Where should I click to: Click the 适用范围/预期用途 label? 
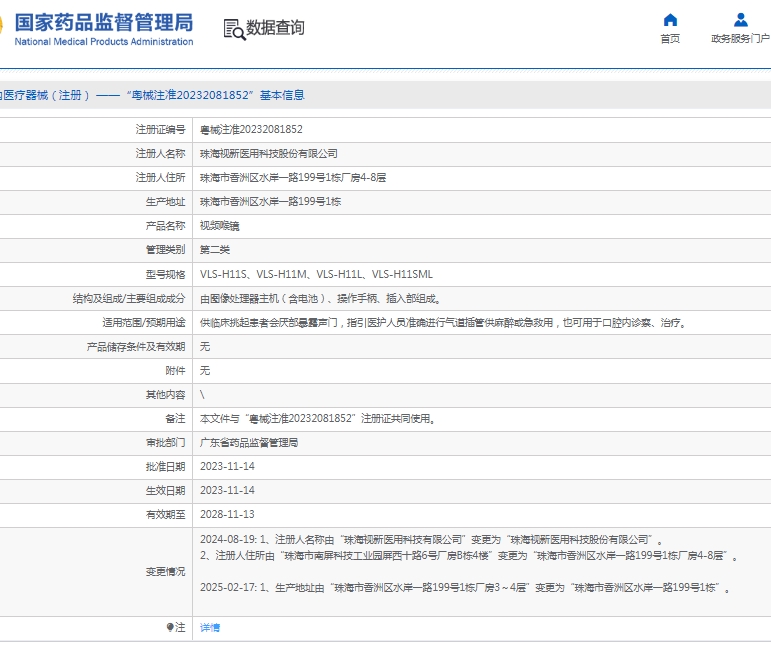[x=144, y=323]
